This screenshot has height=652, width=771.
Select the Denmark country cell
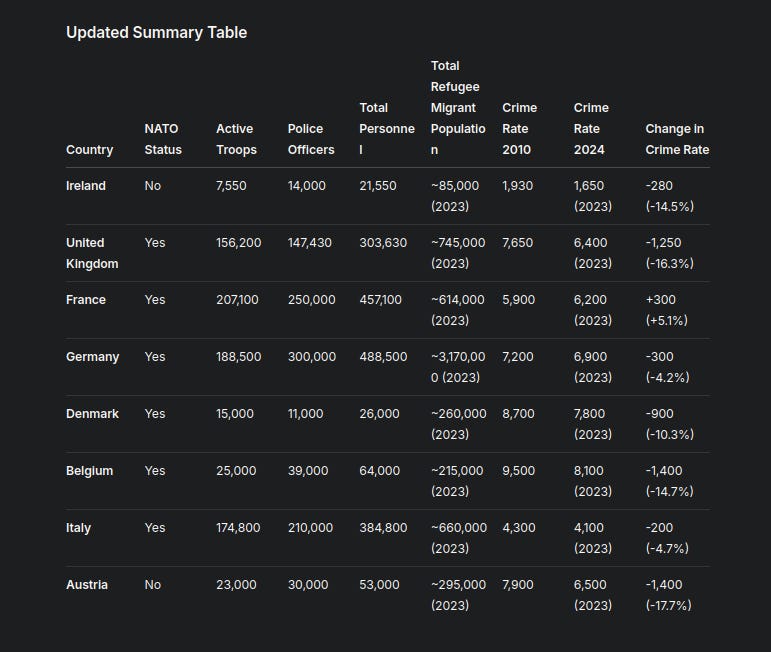pyautogui.click(x=92, y=414)
